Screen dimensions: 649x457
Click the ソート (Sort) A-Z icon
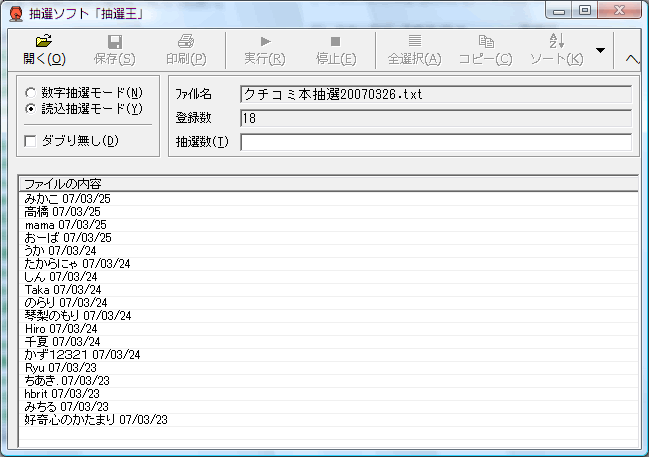[x=557, y=42]
